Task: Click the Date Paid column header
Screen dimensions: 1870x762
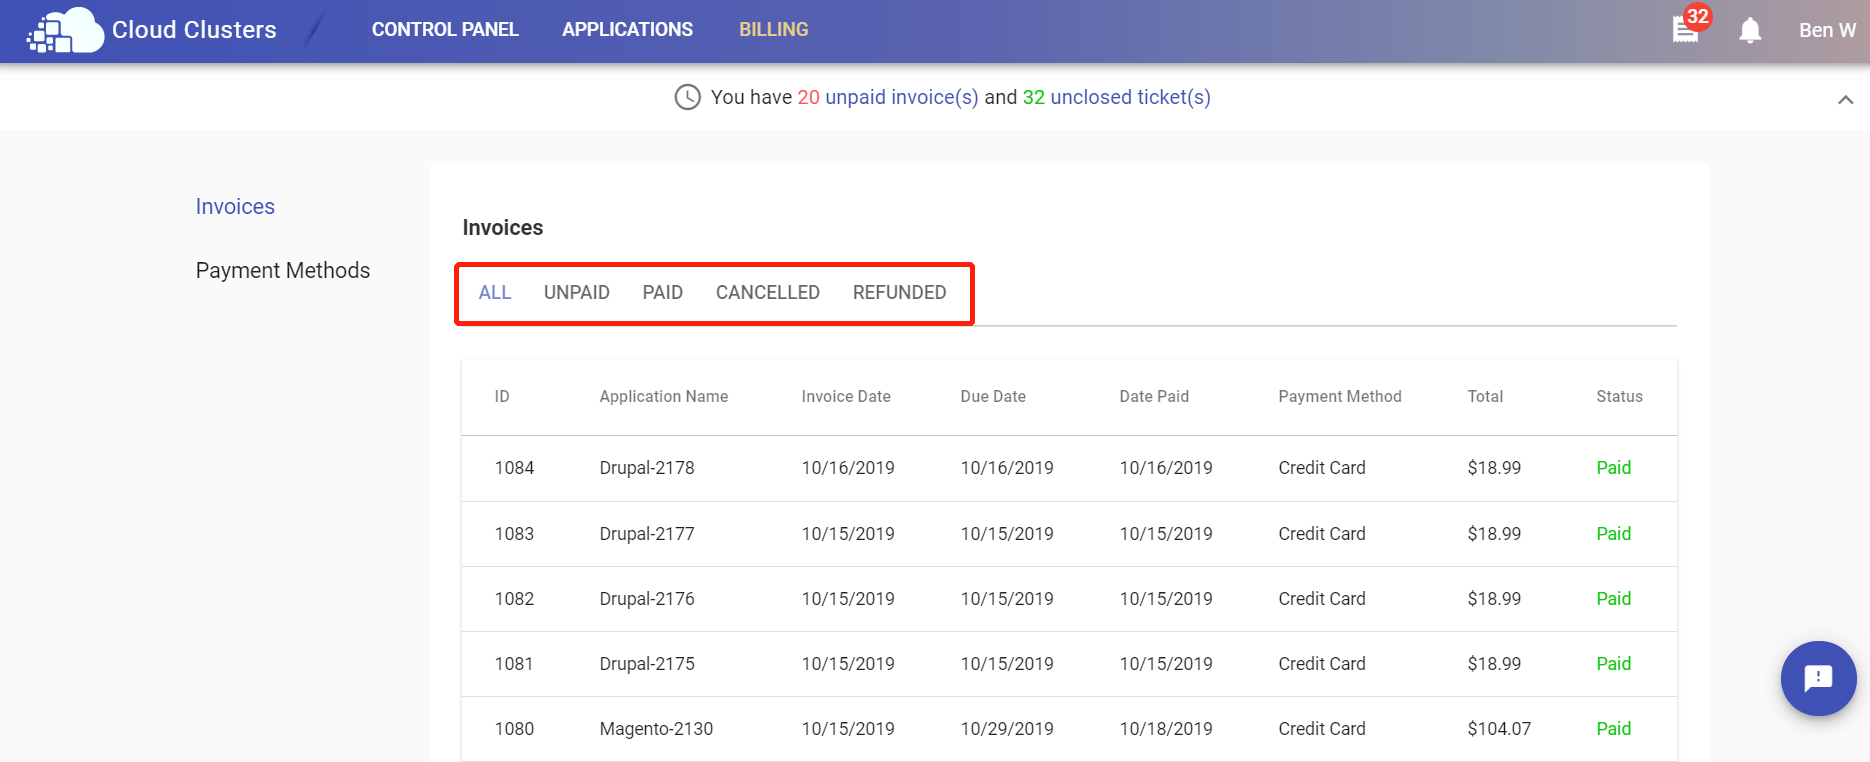Action: pyautogui.click(x=1154, y=396)
